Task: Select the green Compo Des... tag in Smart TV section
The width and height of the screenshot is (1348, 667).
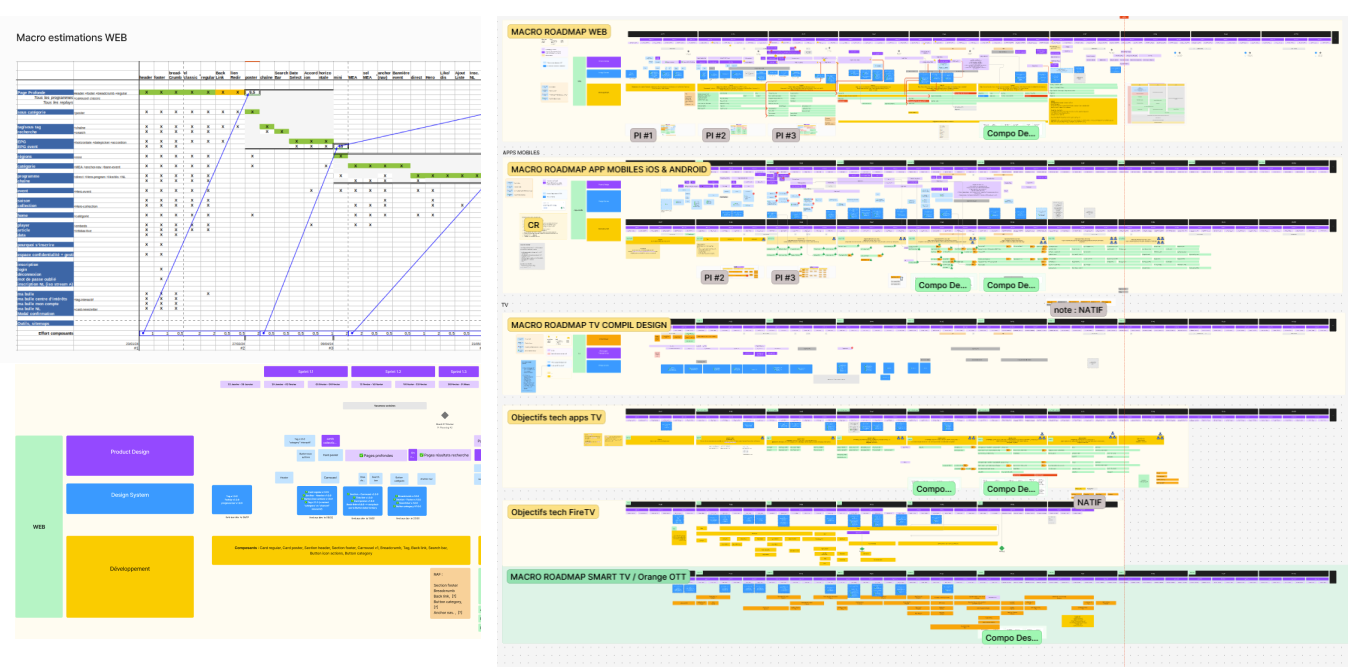Action: (x=1010, y=636)
